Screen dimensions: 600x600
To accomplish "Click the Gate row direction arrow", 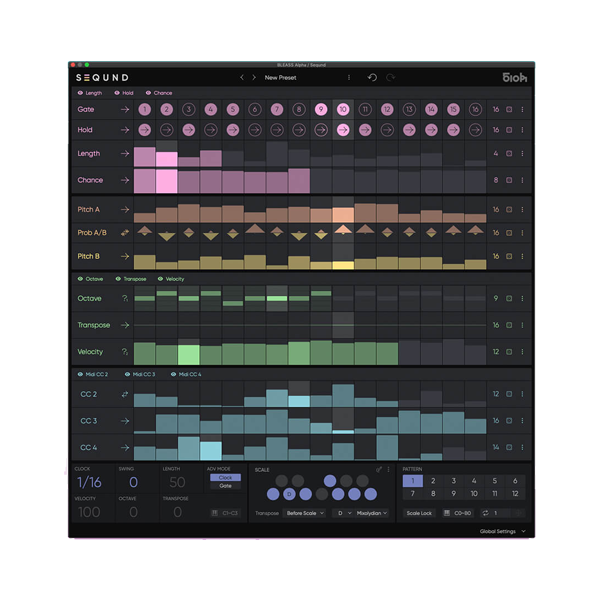I will tap(125, 109).
